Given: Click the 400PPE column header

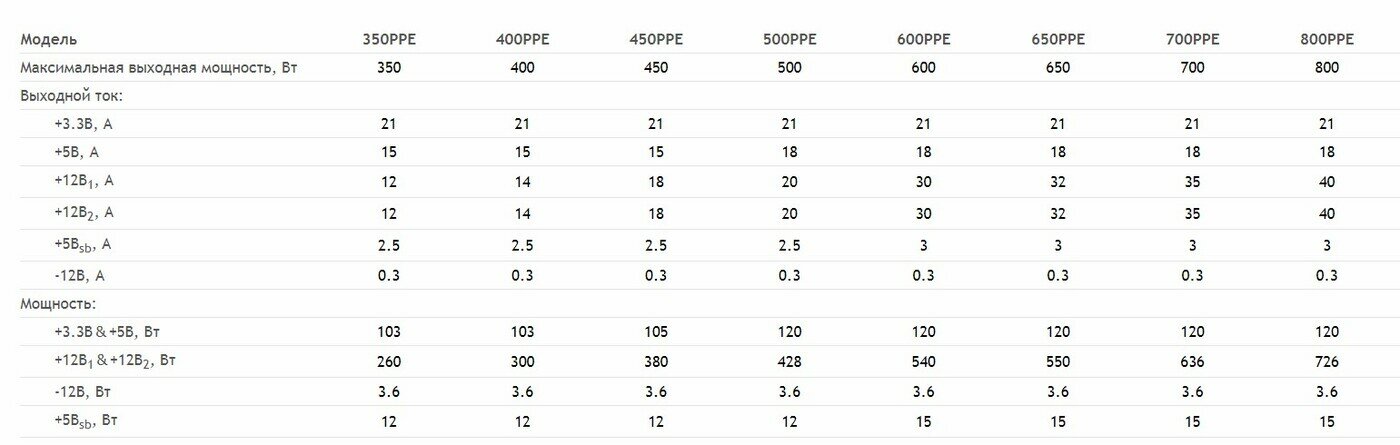Looking at the screenshot, I should (x=523, y=40).
